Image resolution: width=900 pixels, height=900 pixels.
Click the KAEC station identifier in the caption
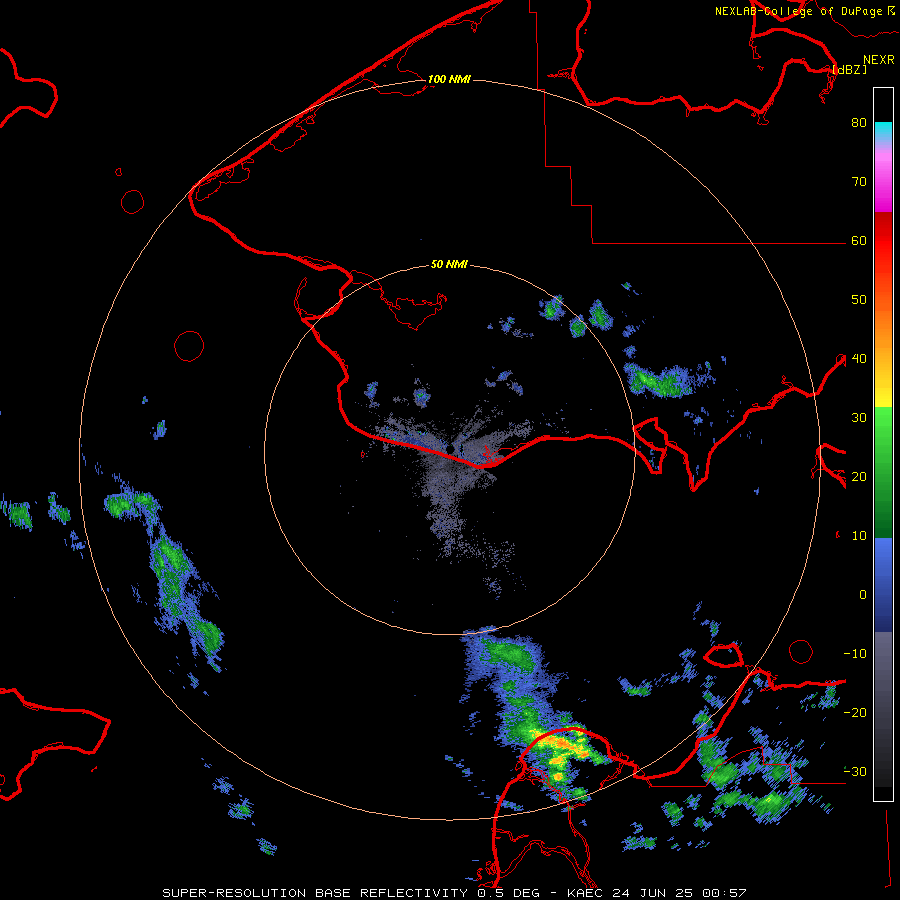(587, 893)
